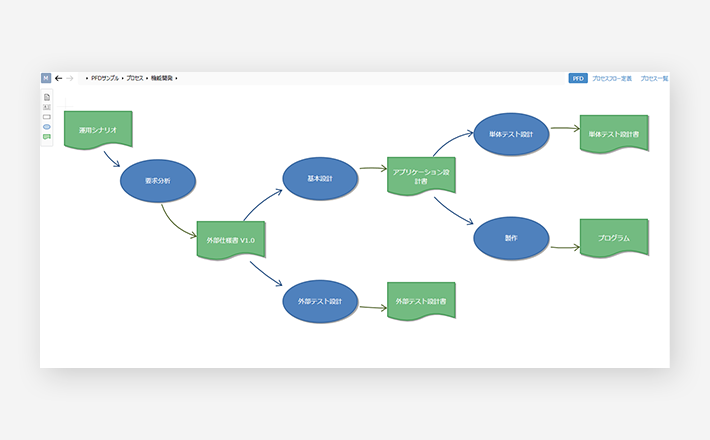Click arrow from 外部仕様書 to 基本設計
The height and width of the screenshot is (440, 710).
pos(261,203)
